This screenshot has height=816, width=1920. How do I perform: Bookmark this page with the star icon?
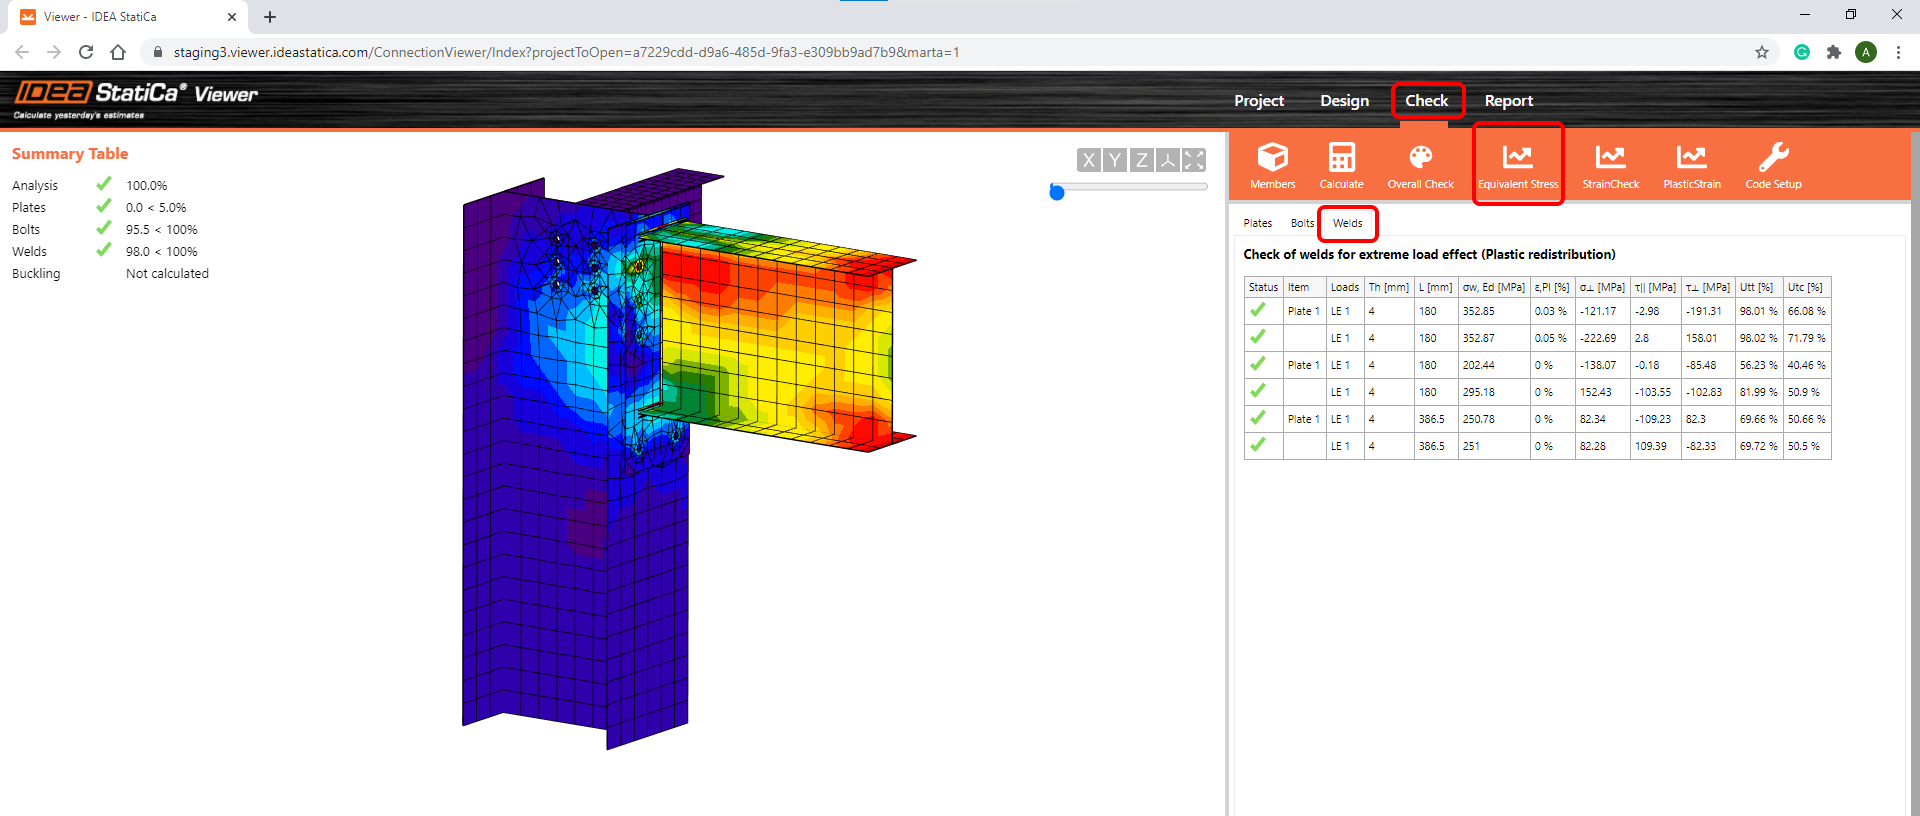tap(1762, 52)
